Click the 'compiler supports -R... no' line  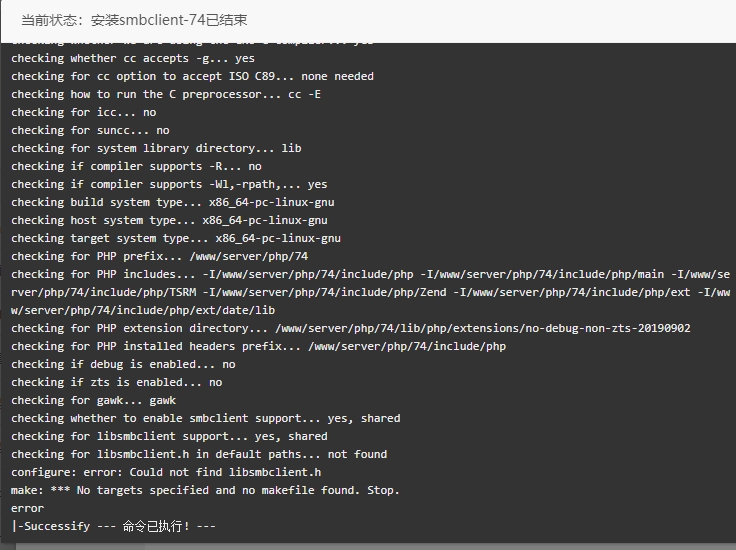click(136, 166)
